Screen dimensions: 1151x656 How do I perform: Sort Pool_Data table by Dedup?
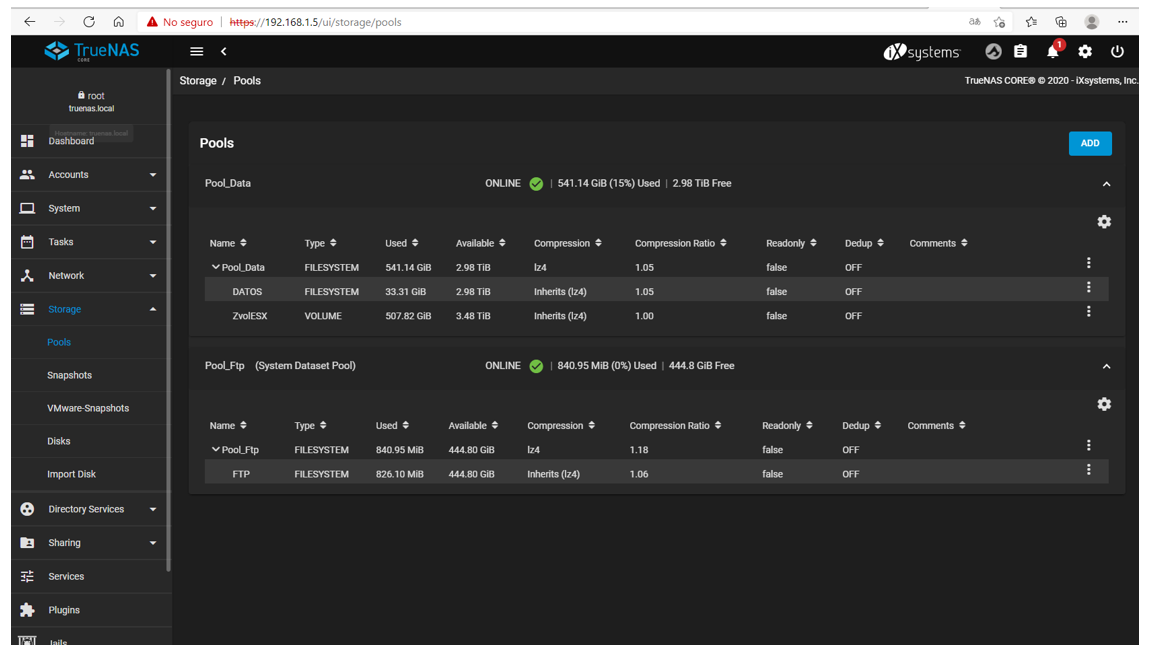[x=864, y=243]
